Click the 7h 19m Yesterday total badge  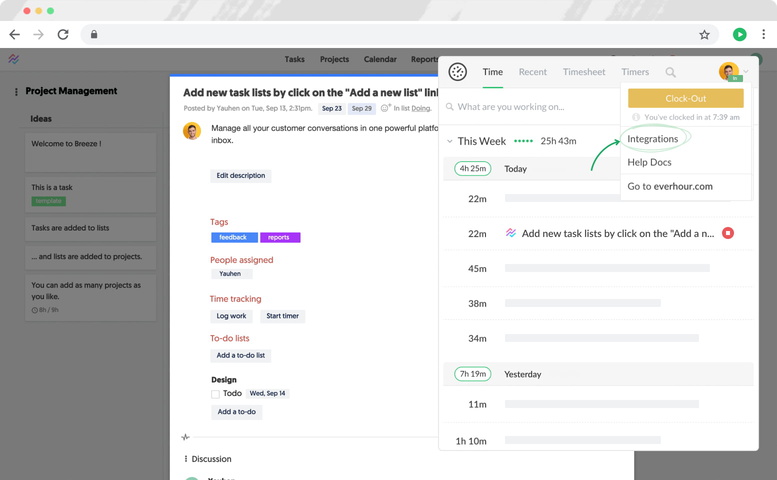coord(473,374)
